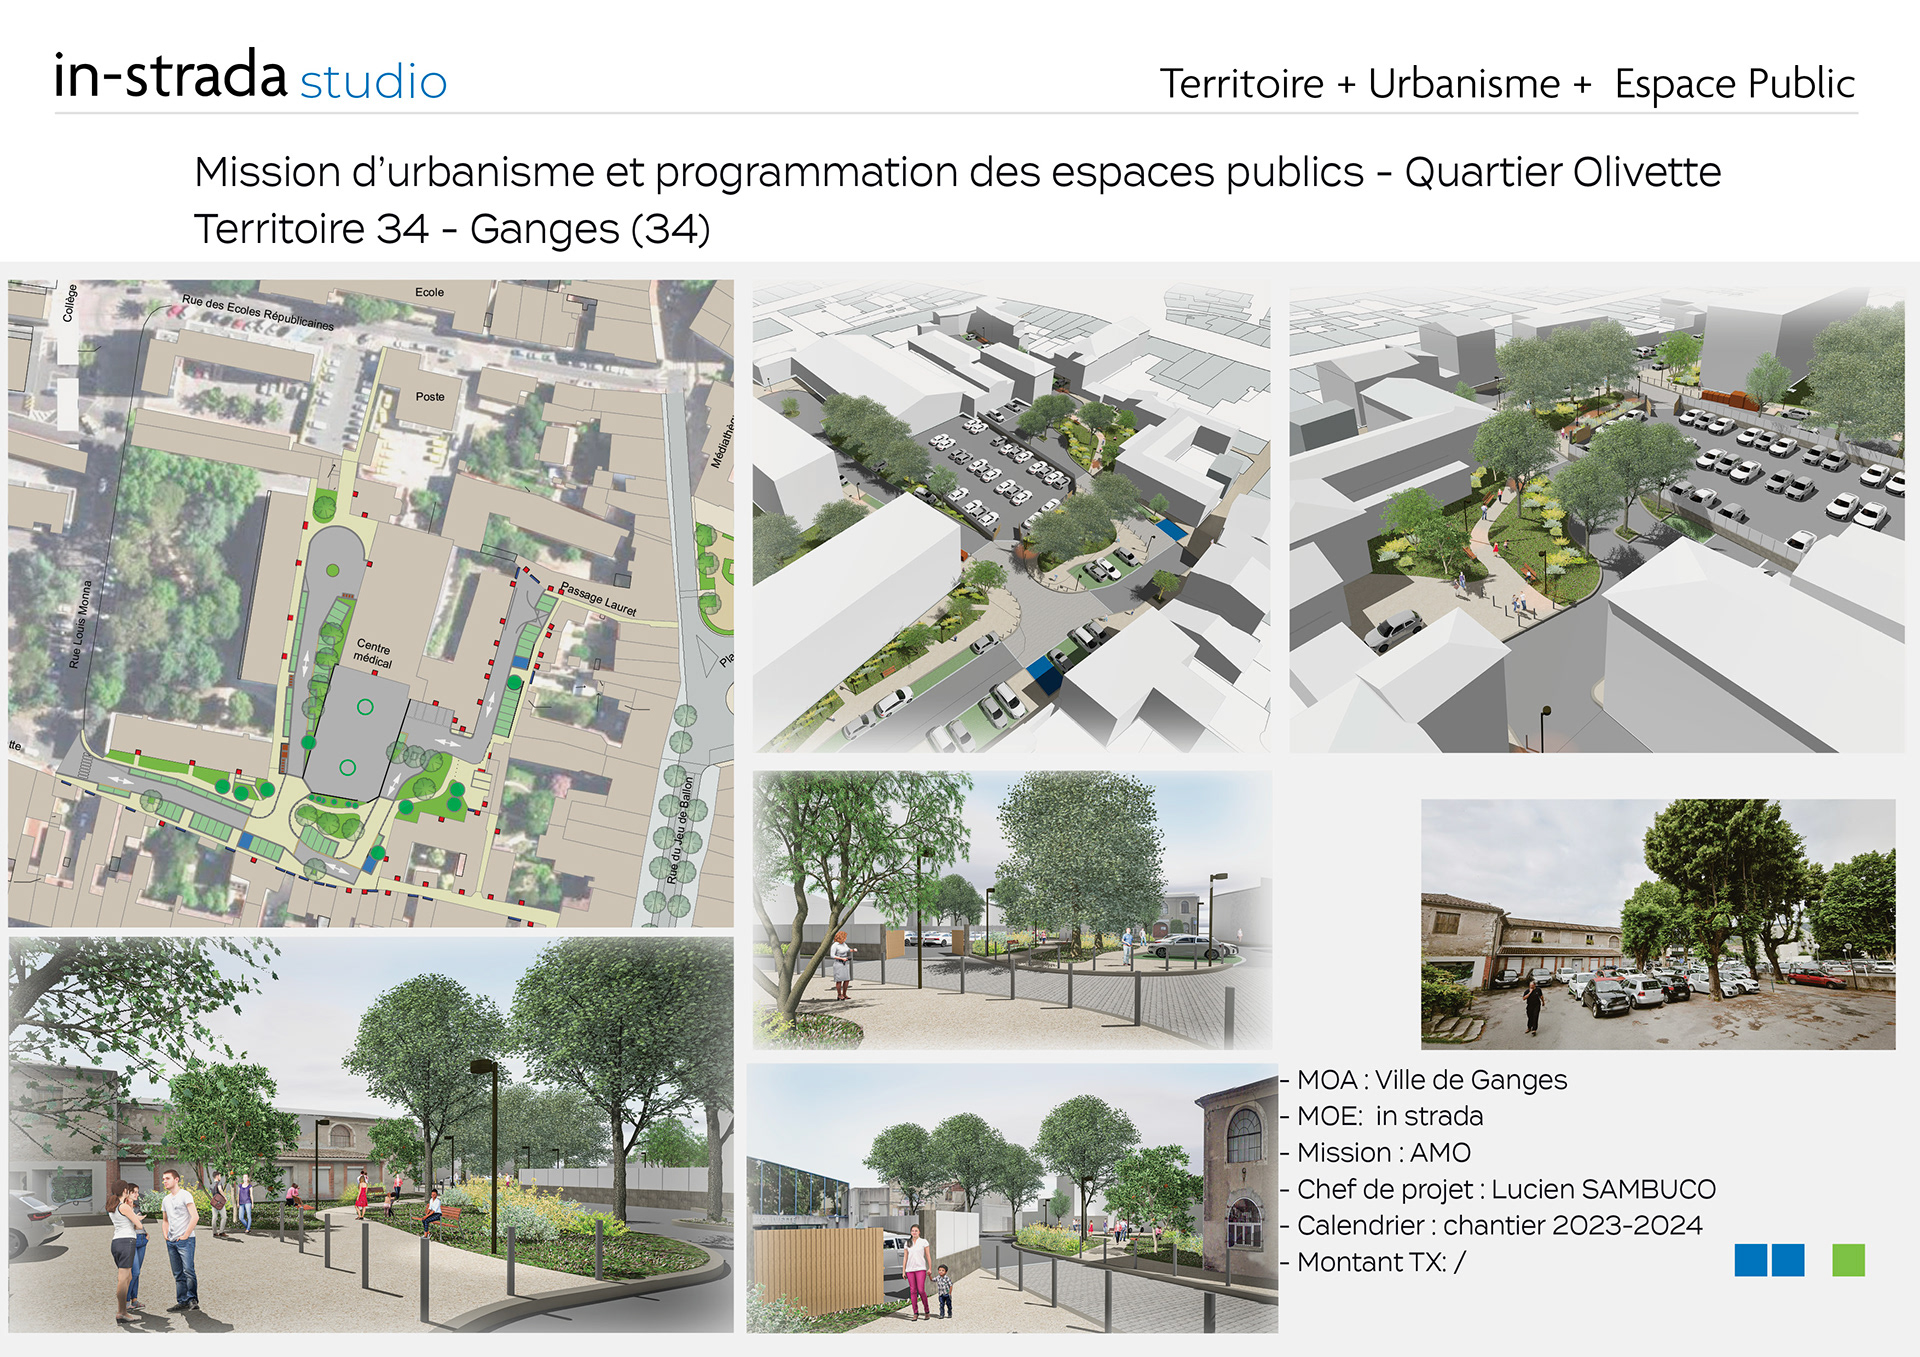Open the street-level rendering with couple
Image resolution: width=1920 pixels, height=1357 pixels.
(x=370, y=1134)
